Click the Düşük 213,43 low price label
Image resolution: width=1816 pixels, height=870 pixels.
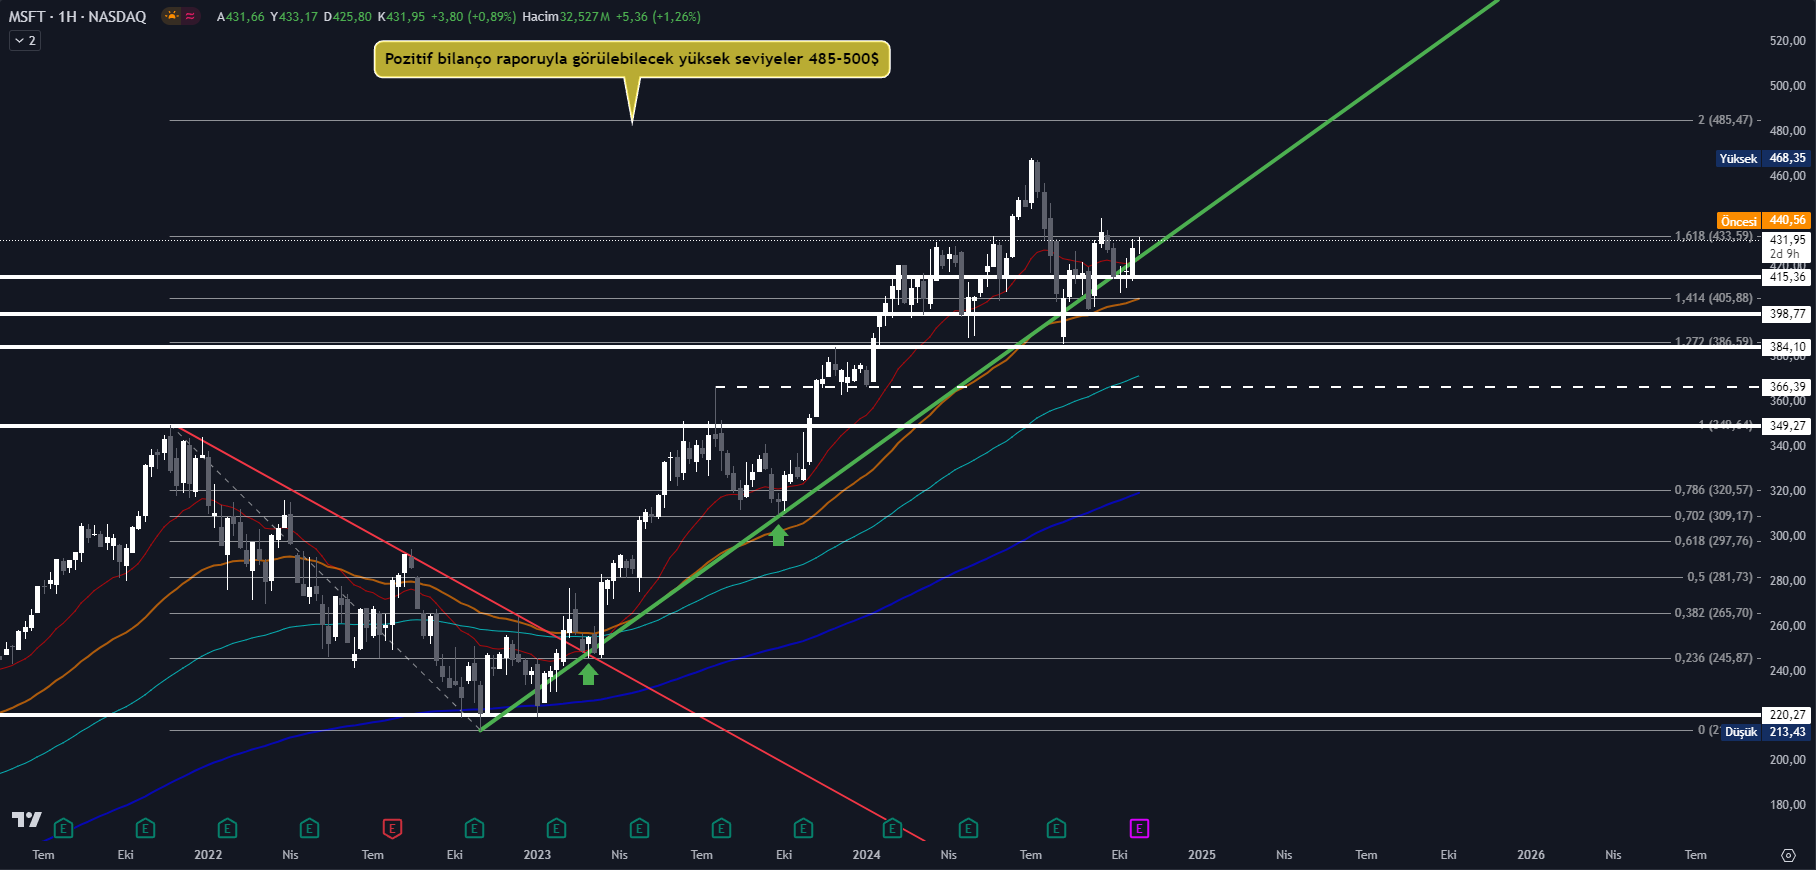pos(1765,732)
